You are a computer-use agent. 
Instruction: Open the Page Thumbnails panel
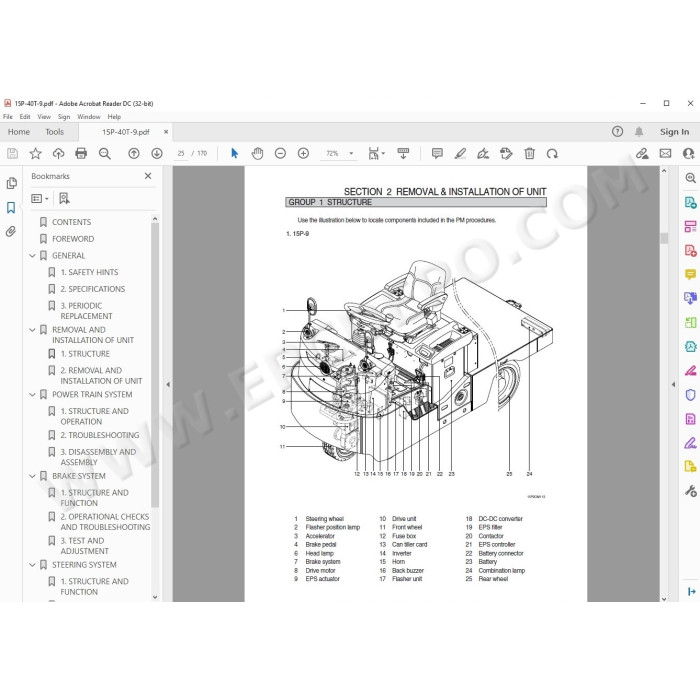pyautogui.click(x=12, y=183)
